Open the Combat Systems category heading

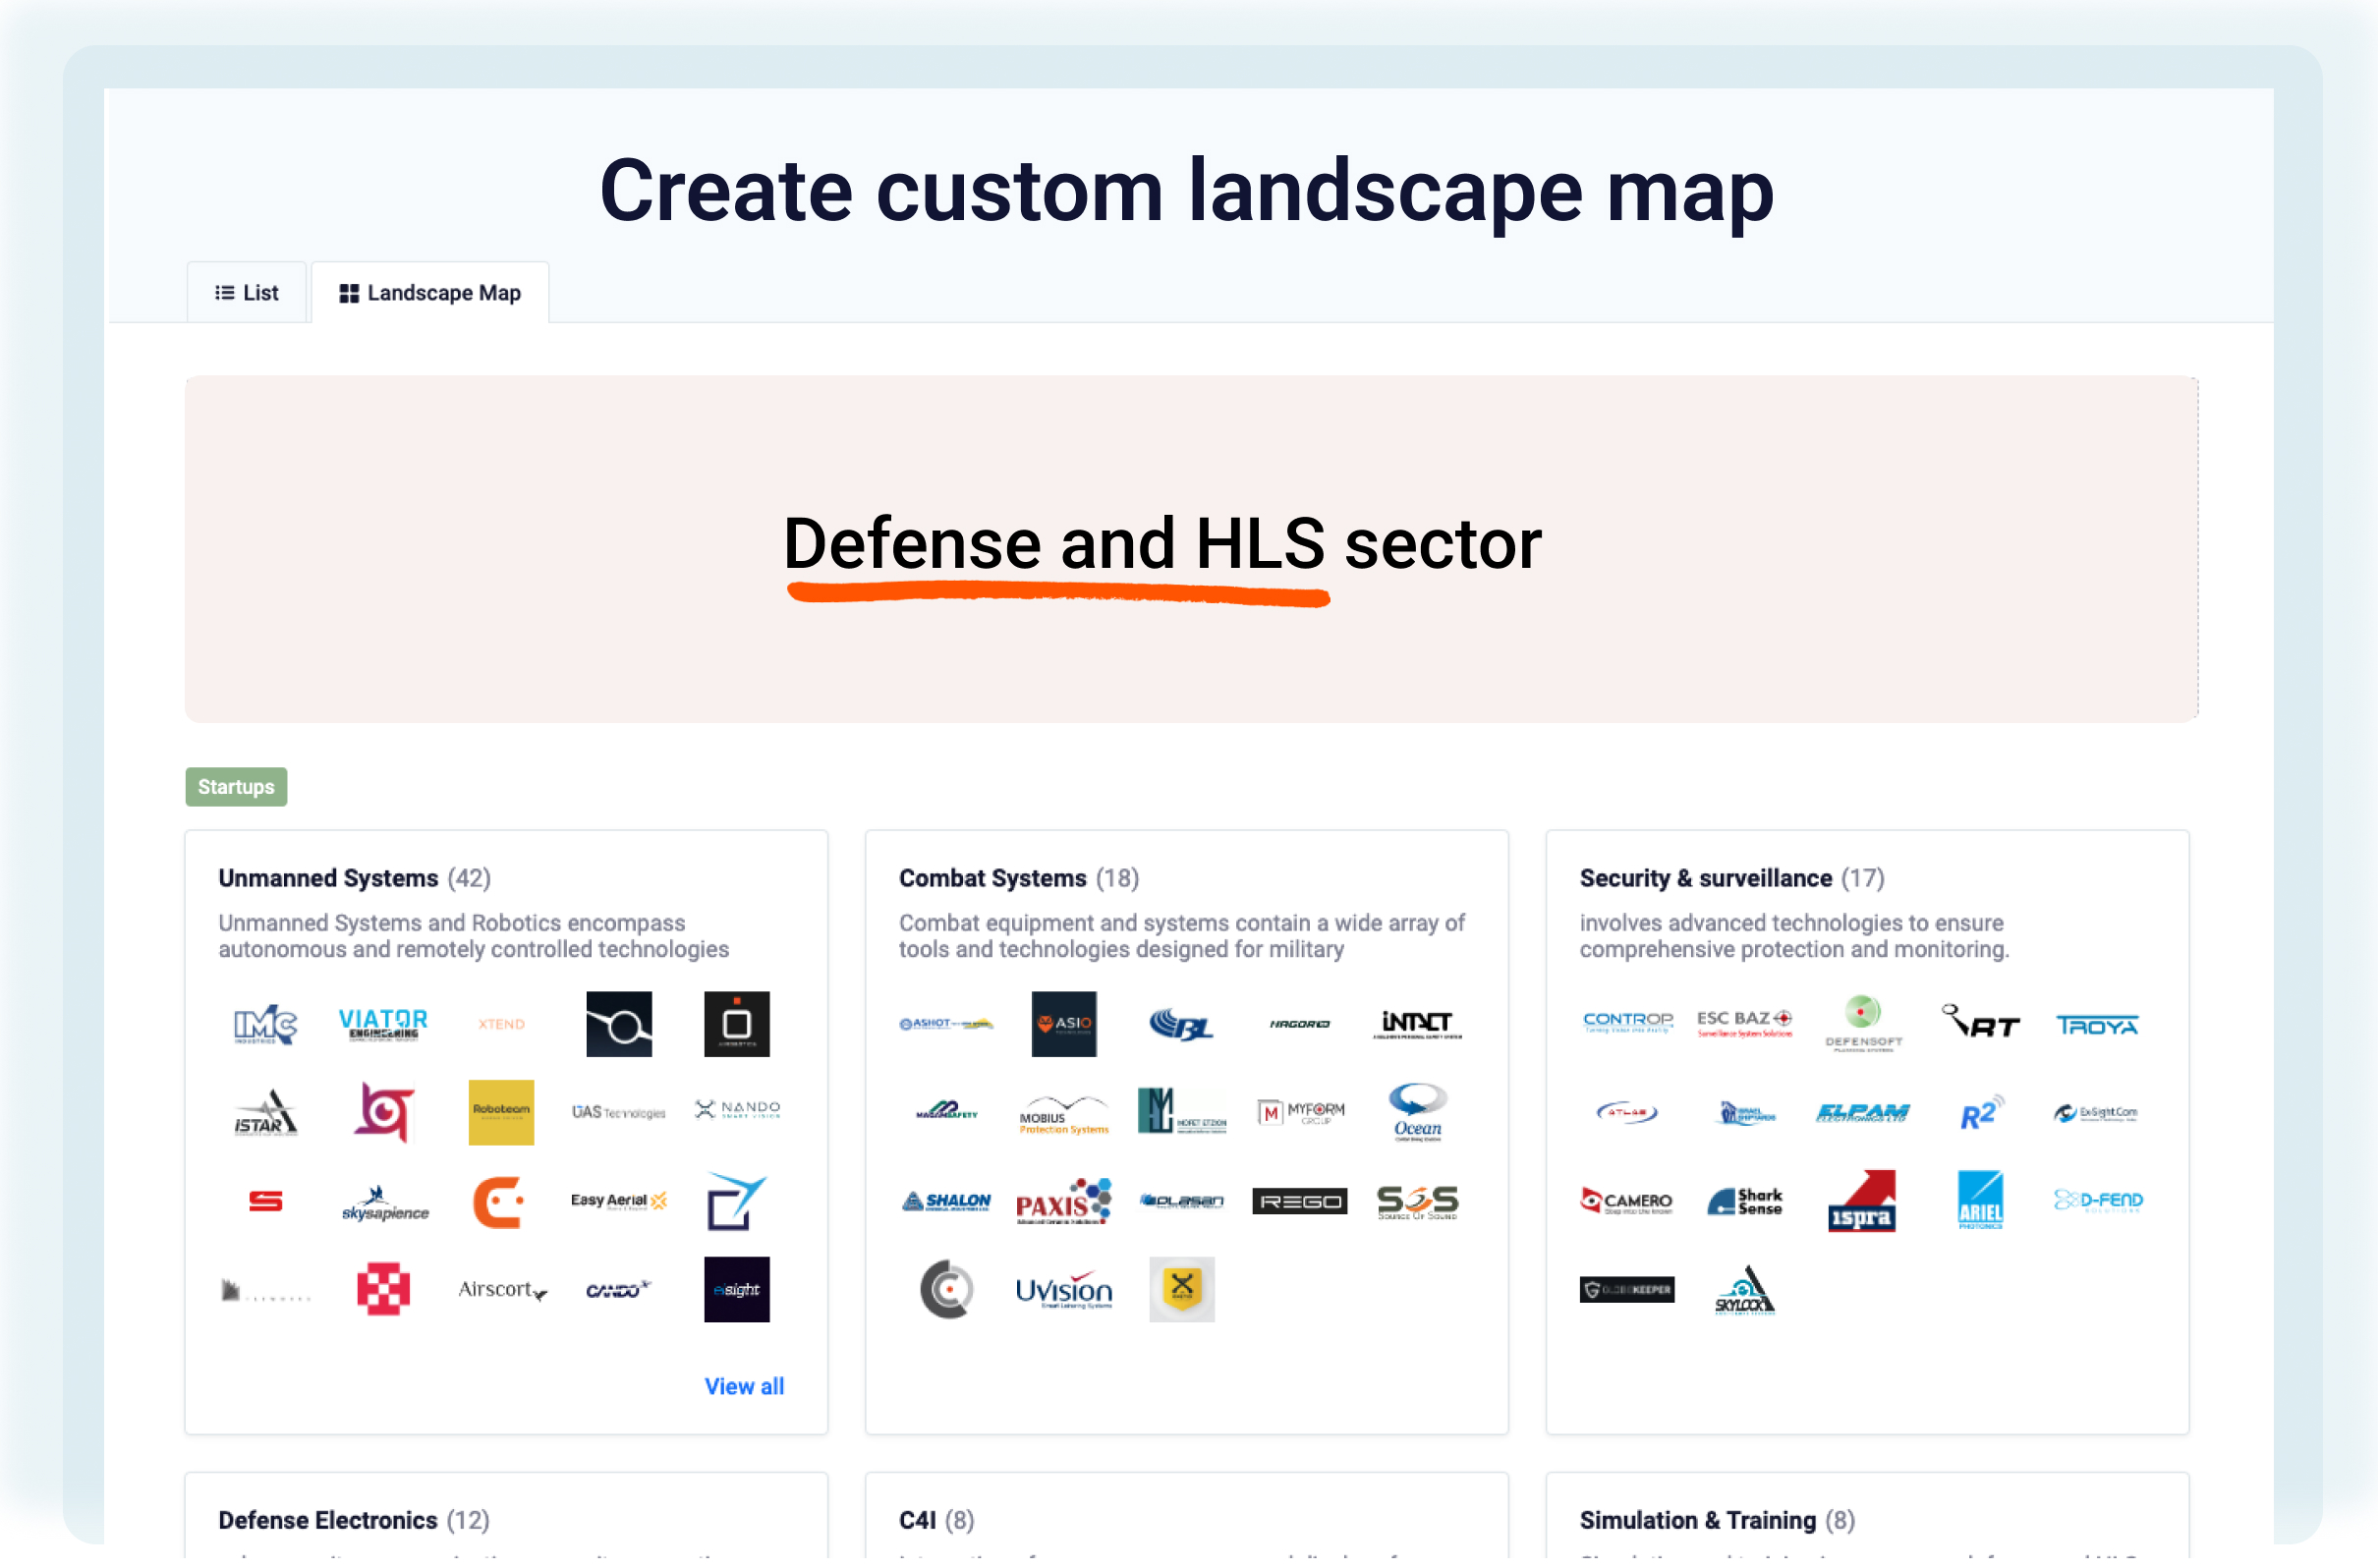[x=992, y=878]
